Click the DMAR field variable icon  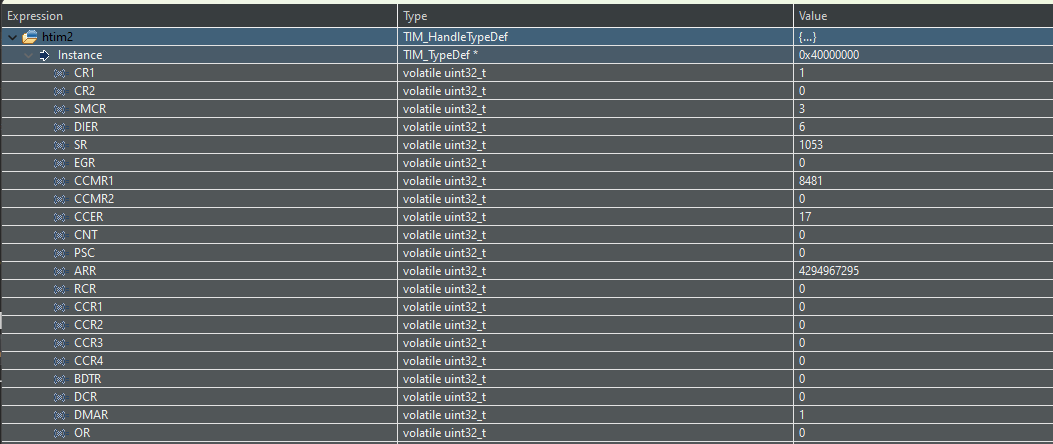60,415
